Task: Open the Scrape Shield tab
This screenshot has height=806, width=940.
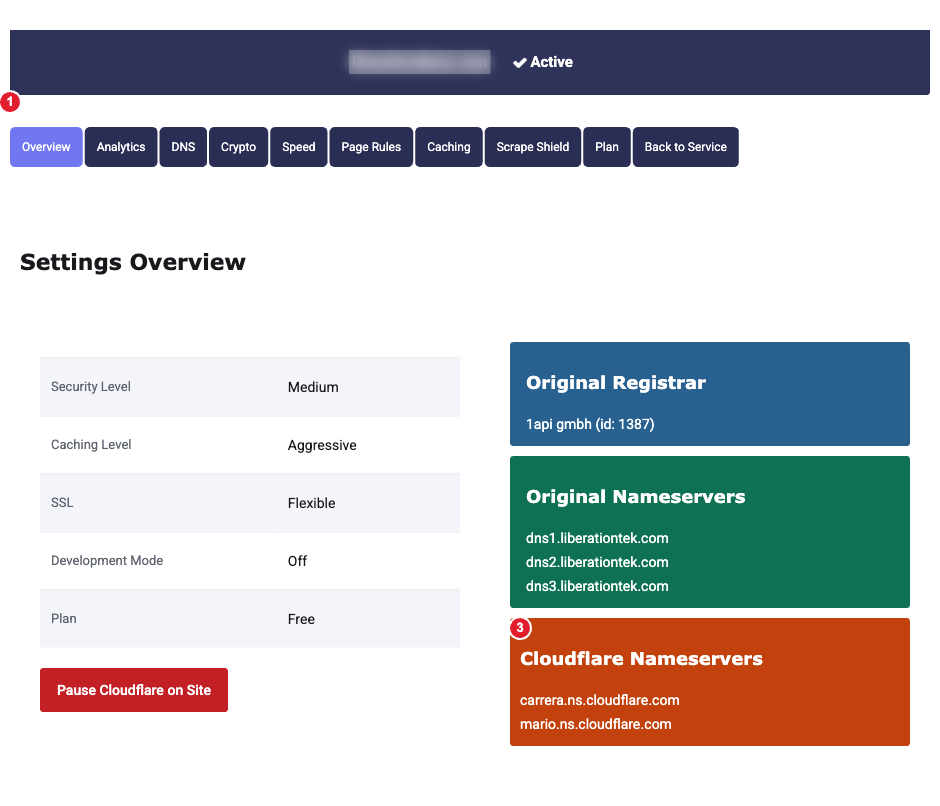Action: 533,147
